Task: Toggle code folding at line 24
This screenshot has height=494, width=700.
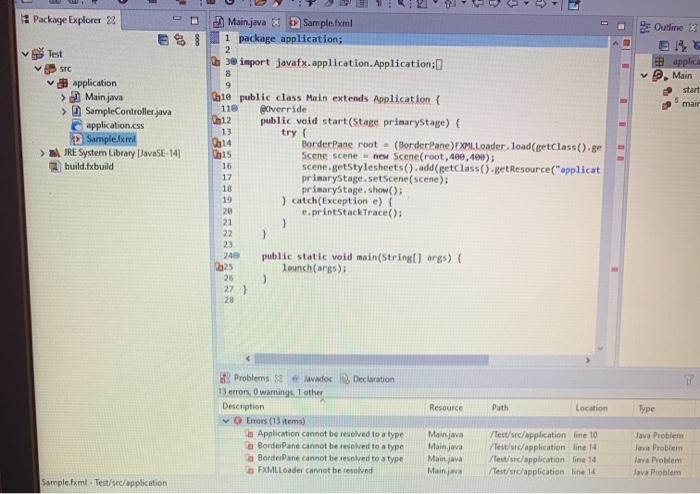Action: pyautogui.click(x=237, y=256)
